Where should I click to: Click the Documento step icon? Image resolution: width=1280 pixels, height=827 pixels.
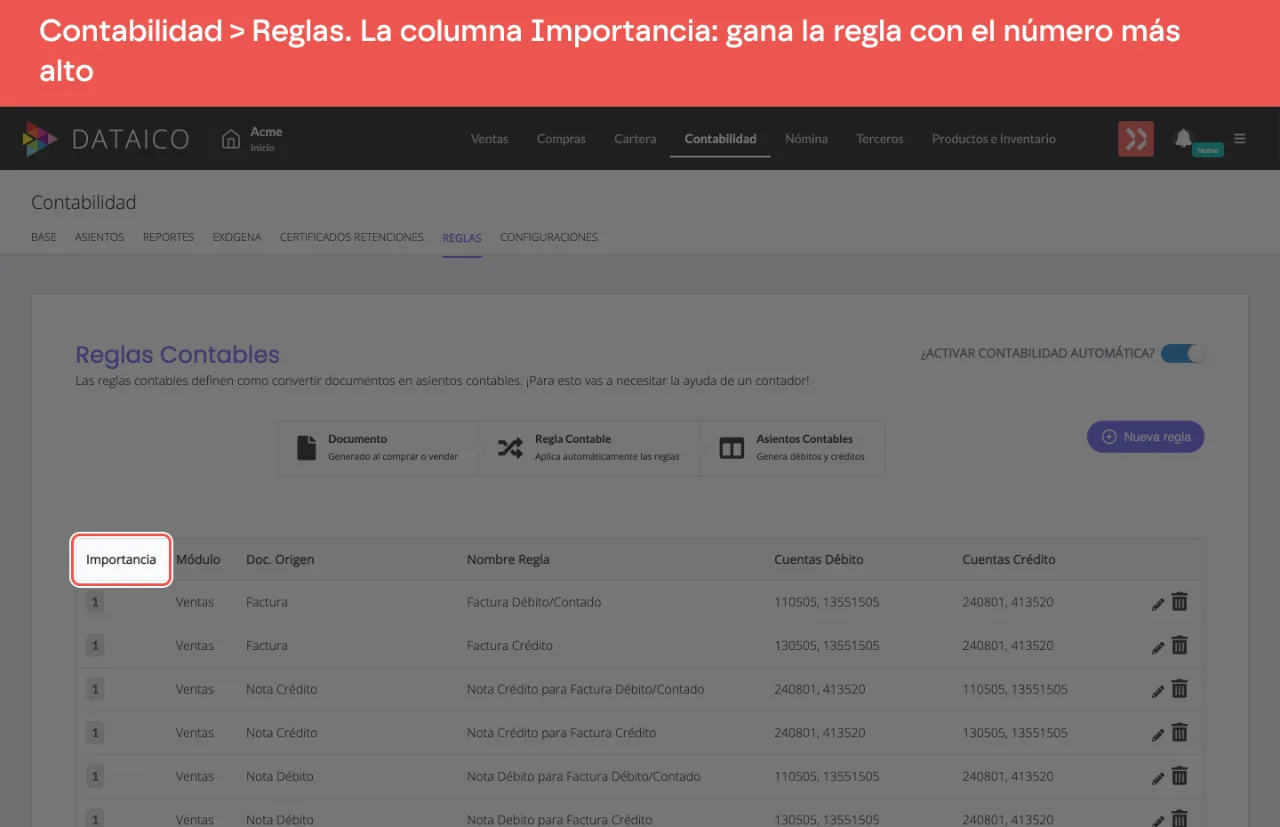pyautogui.click(x=307, y=447)
